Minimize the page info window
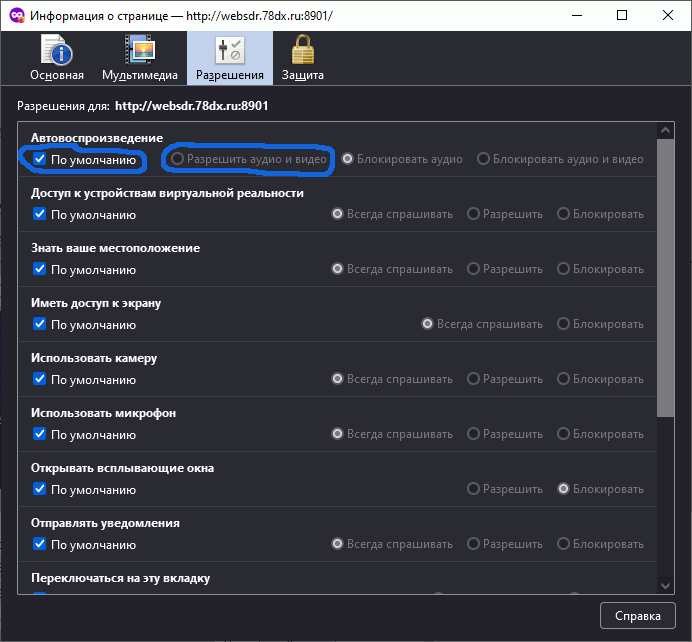This screenshot has width=692, height=642. pos(576,16)
